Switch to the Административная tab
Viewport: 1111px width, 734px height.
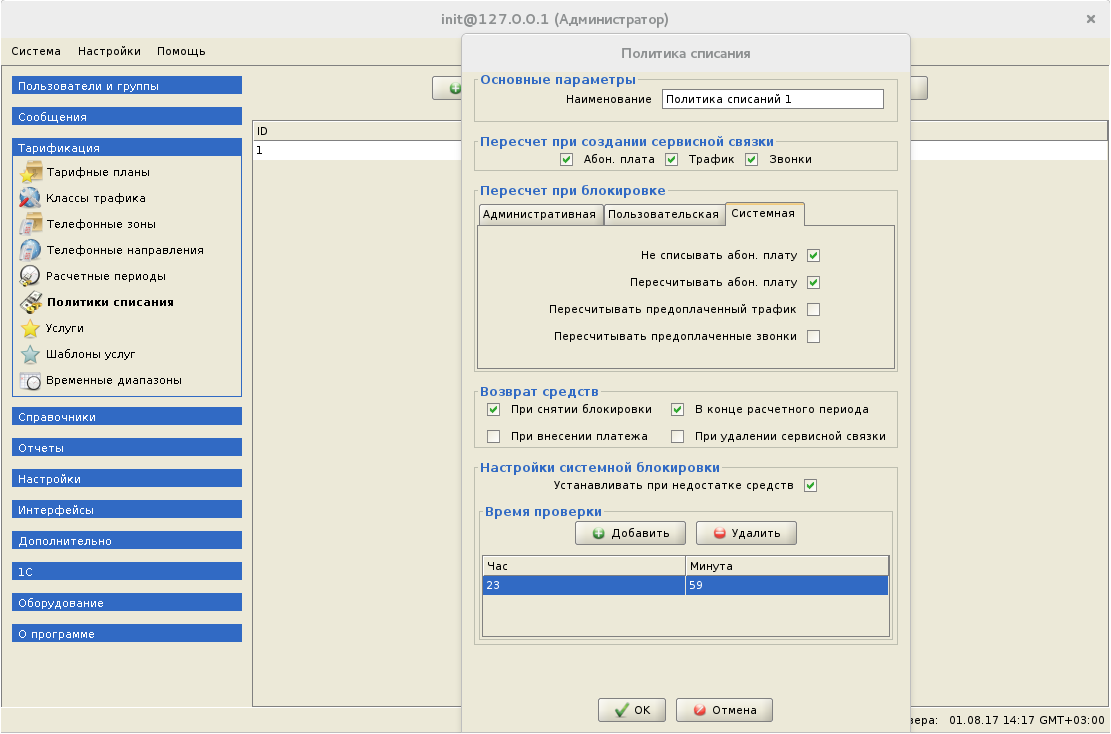point(540,215)
